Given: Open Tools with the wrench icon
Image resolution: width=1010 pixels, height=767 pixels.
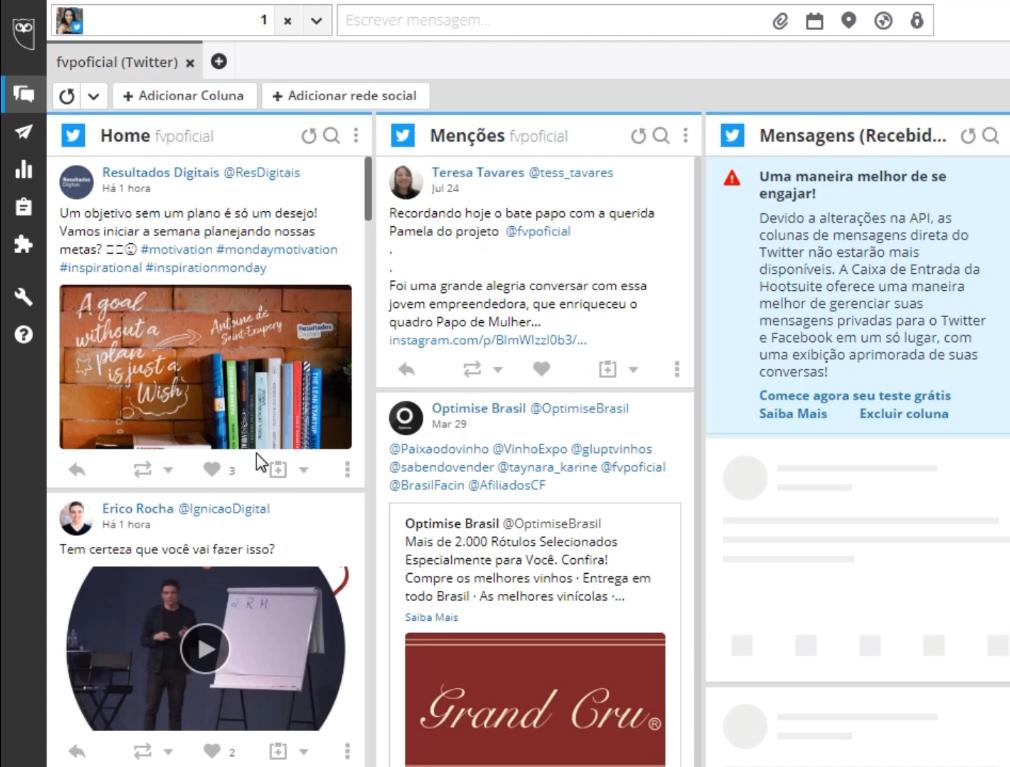Looking at the screenshot, I should click(21, 295).
